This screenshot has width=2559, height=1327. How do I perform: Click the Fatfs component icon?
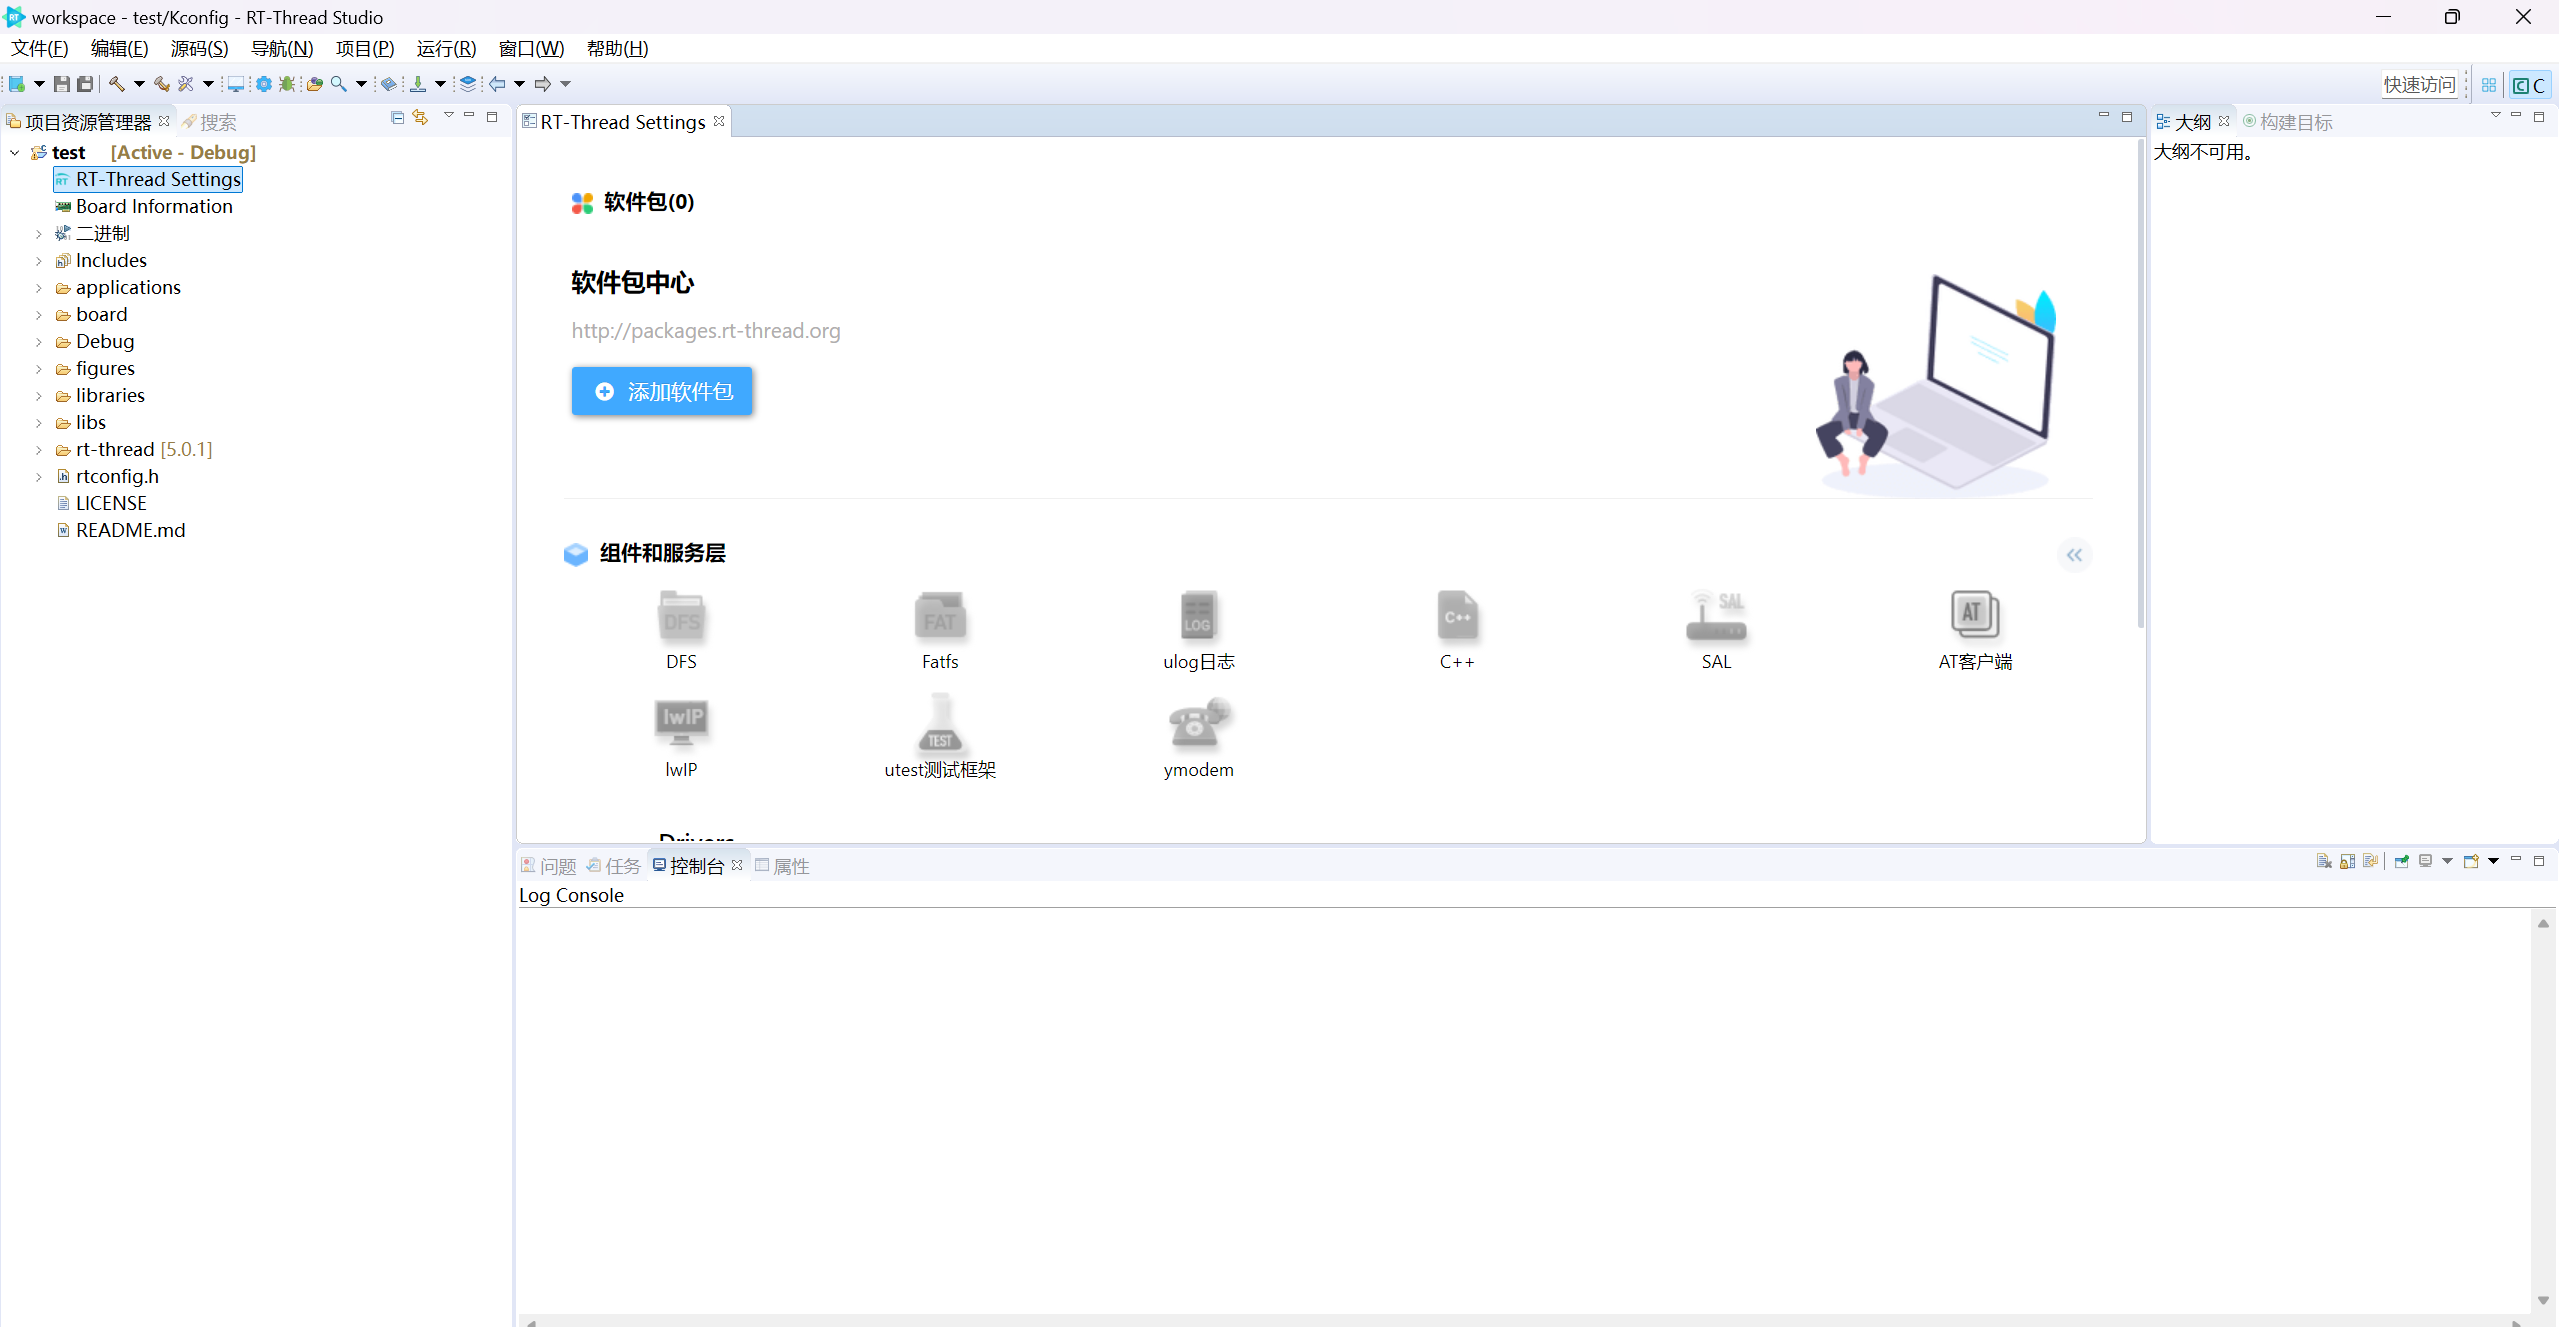[x=940, y=615]
